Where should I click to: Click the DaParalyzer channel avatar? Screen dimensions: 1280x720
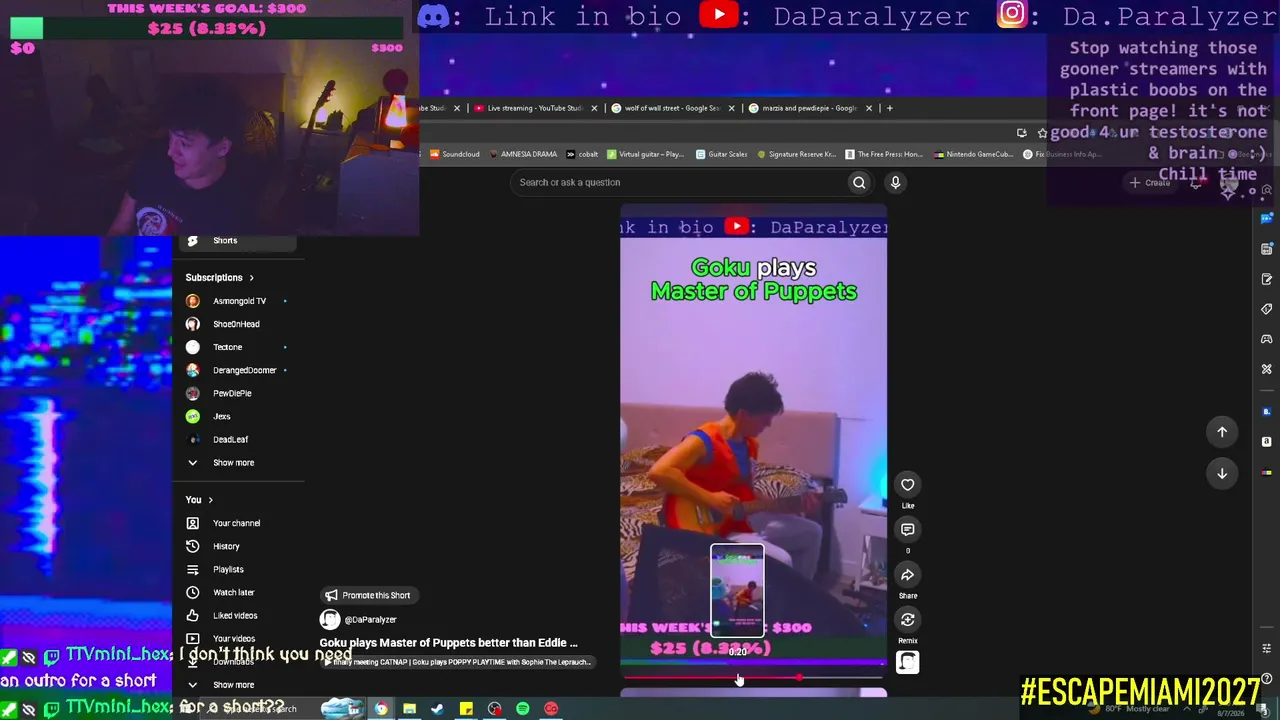[x=329, y=620]
